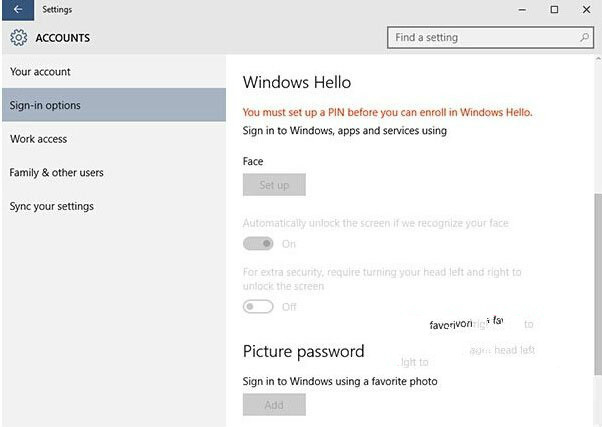Select 'Sign-in options' in sidebar

point(45,105)
